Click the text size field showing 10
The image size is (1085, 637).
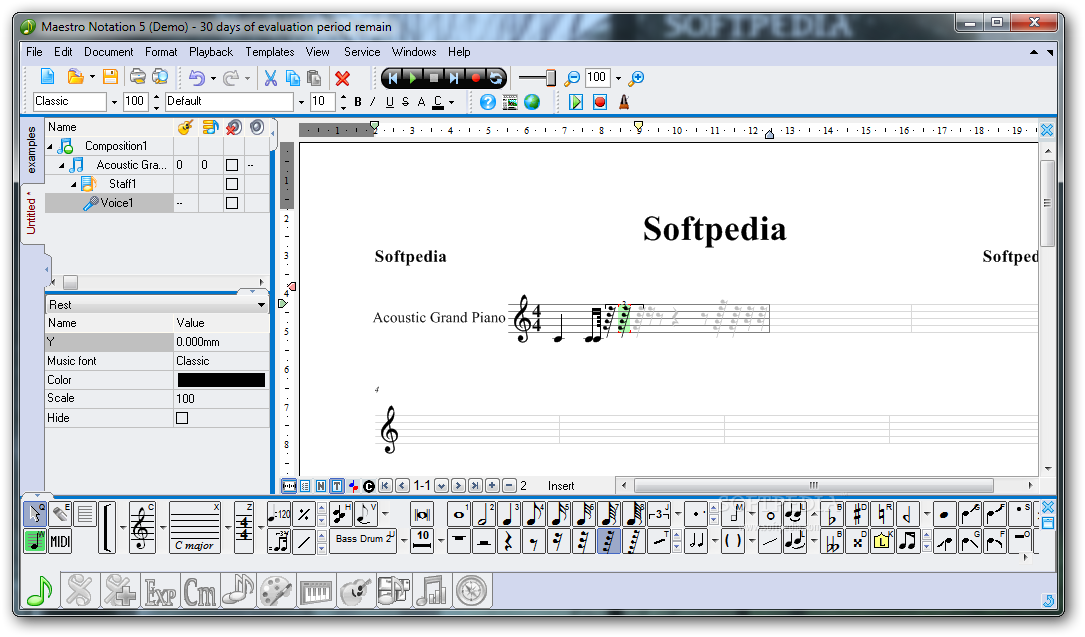[323, 102]
